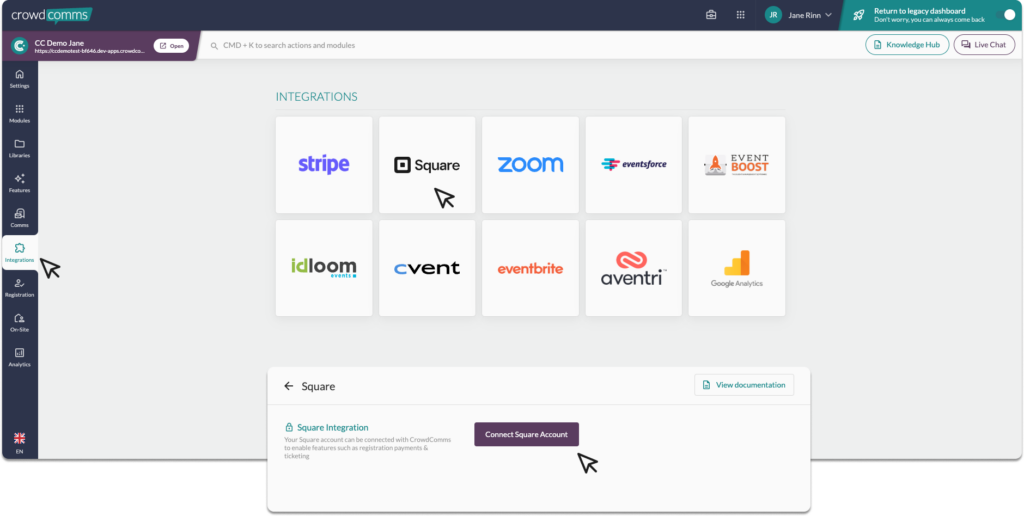The width and height of the screenshot is (1024, 516).
Task: Click the briefcase icon in top bar
Action: click(x=711, y=15)
